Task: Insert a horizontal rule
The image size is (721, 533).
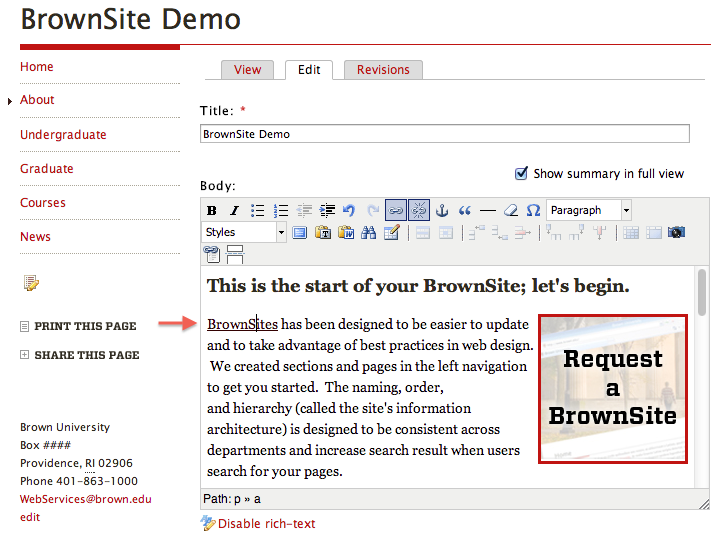Action: [x=487, y=211]
